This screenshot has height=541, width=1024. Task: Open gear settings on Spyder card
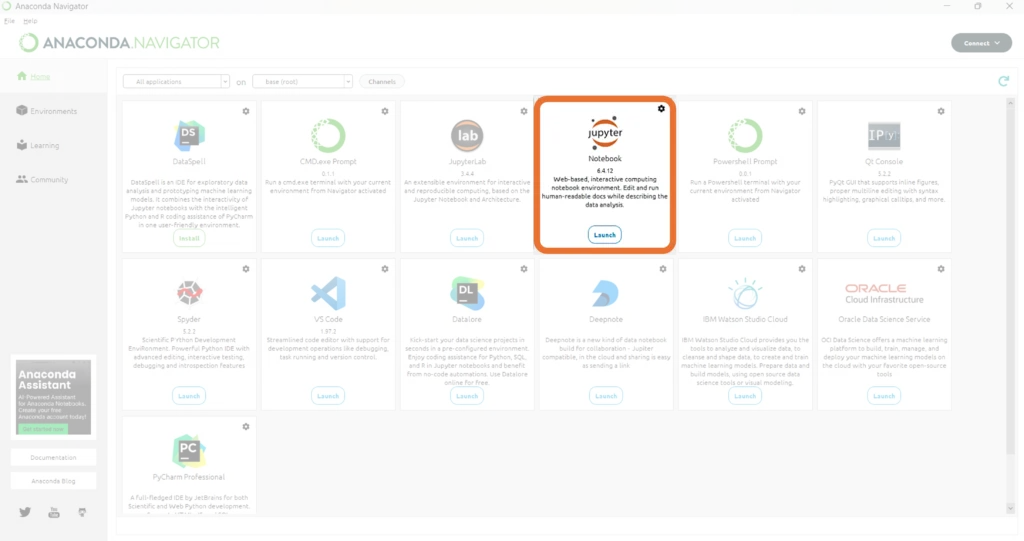[246, 269]
